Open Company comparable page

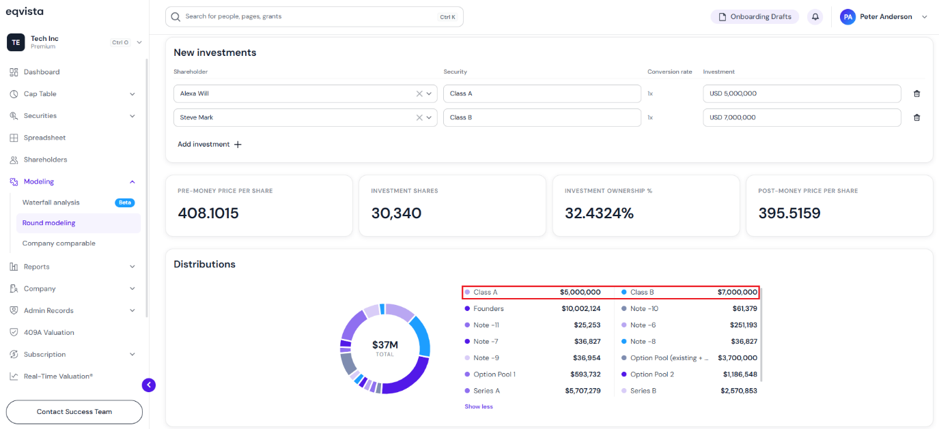(59, 243)
